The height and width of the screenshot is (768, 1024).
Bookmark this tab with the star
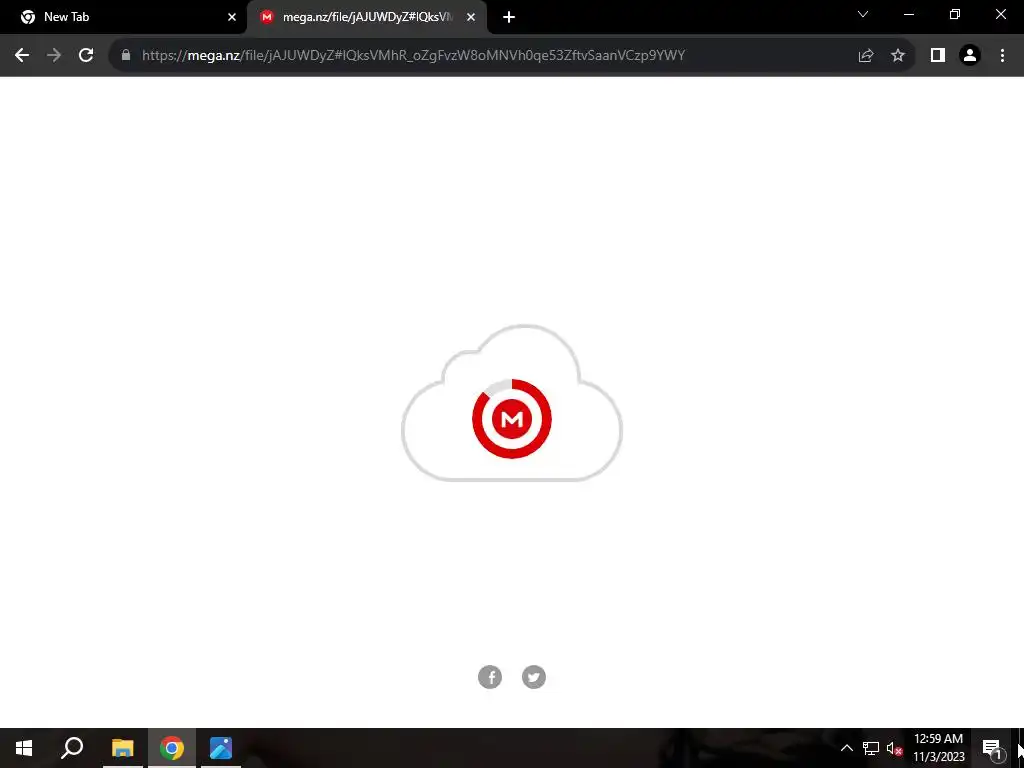coord(898,56)
